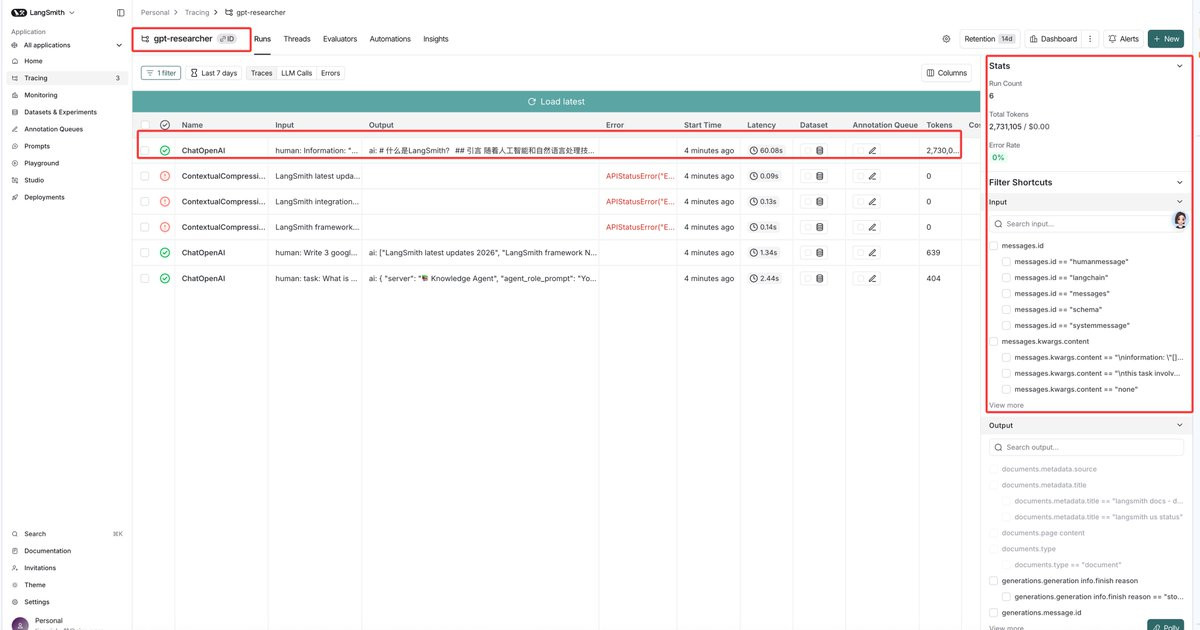The height and width of the screenshot is (630, 1200).
Task: Open sidebar Search
Action: click(35, 534)
